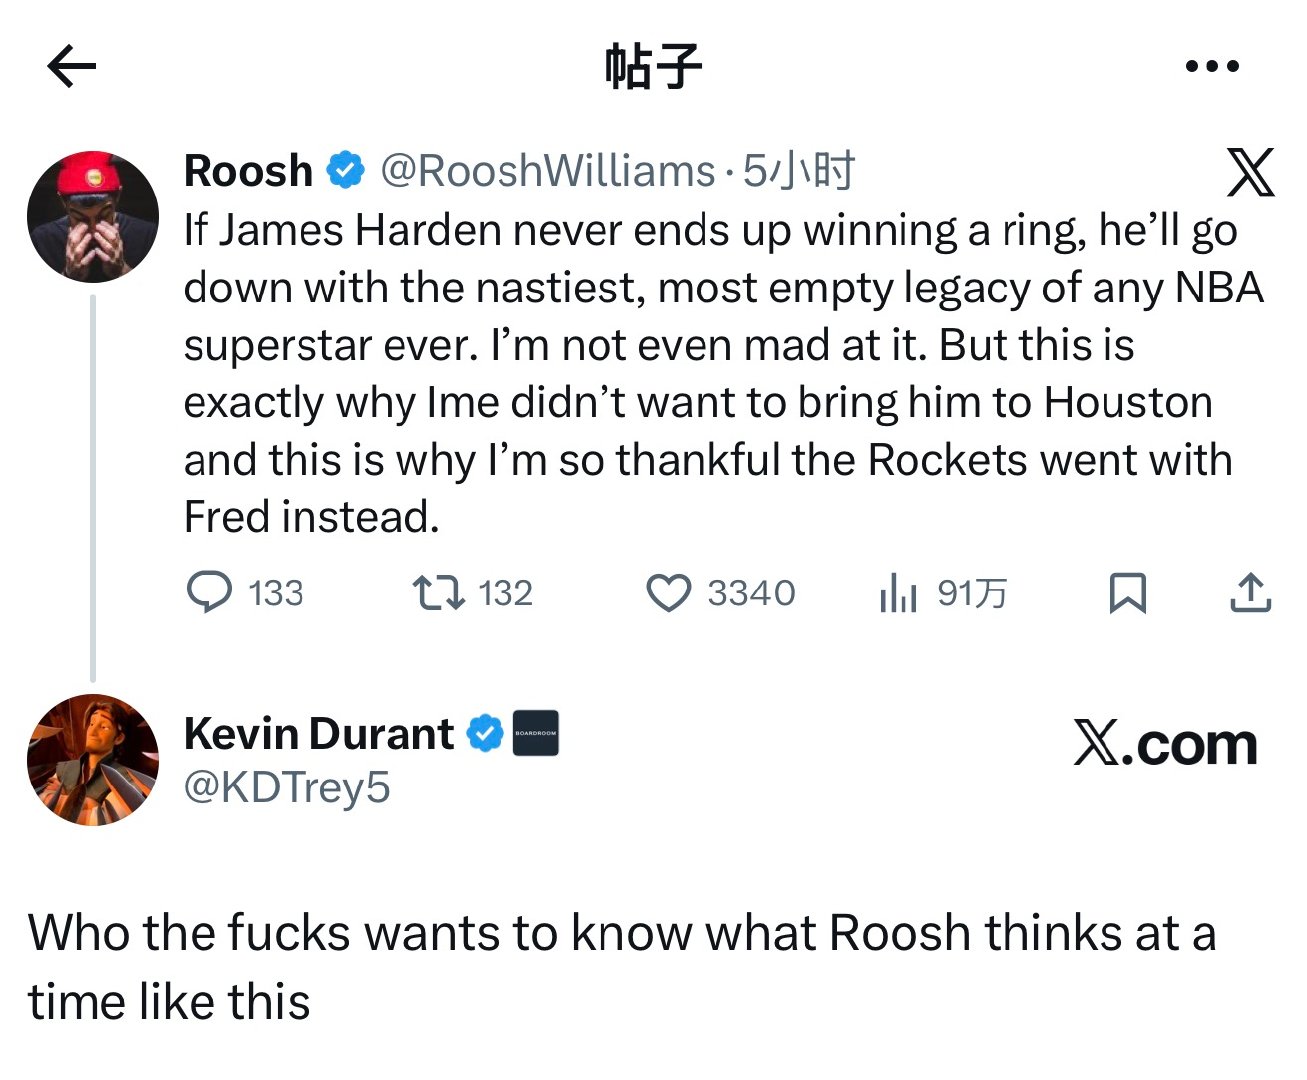The width and height of the screenshot is (1307, 1080).
Task: Open the reply icon under Roosh's post
Action: (x=212, y=592)
